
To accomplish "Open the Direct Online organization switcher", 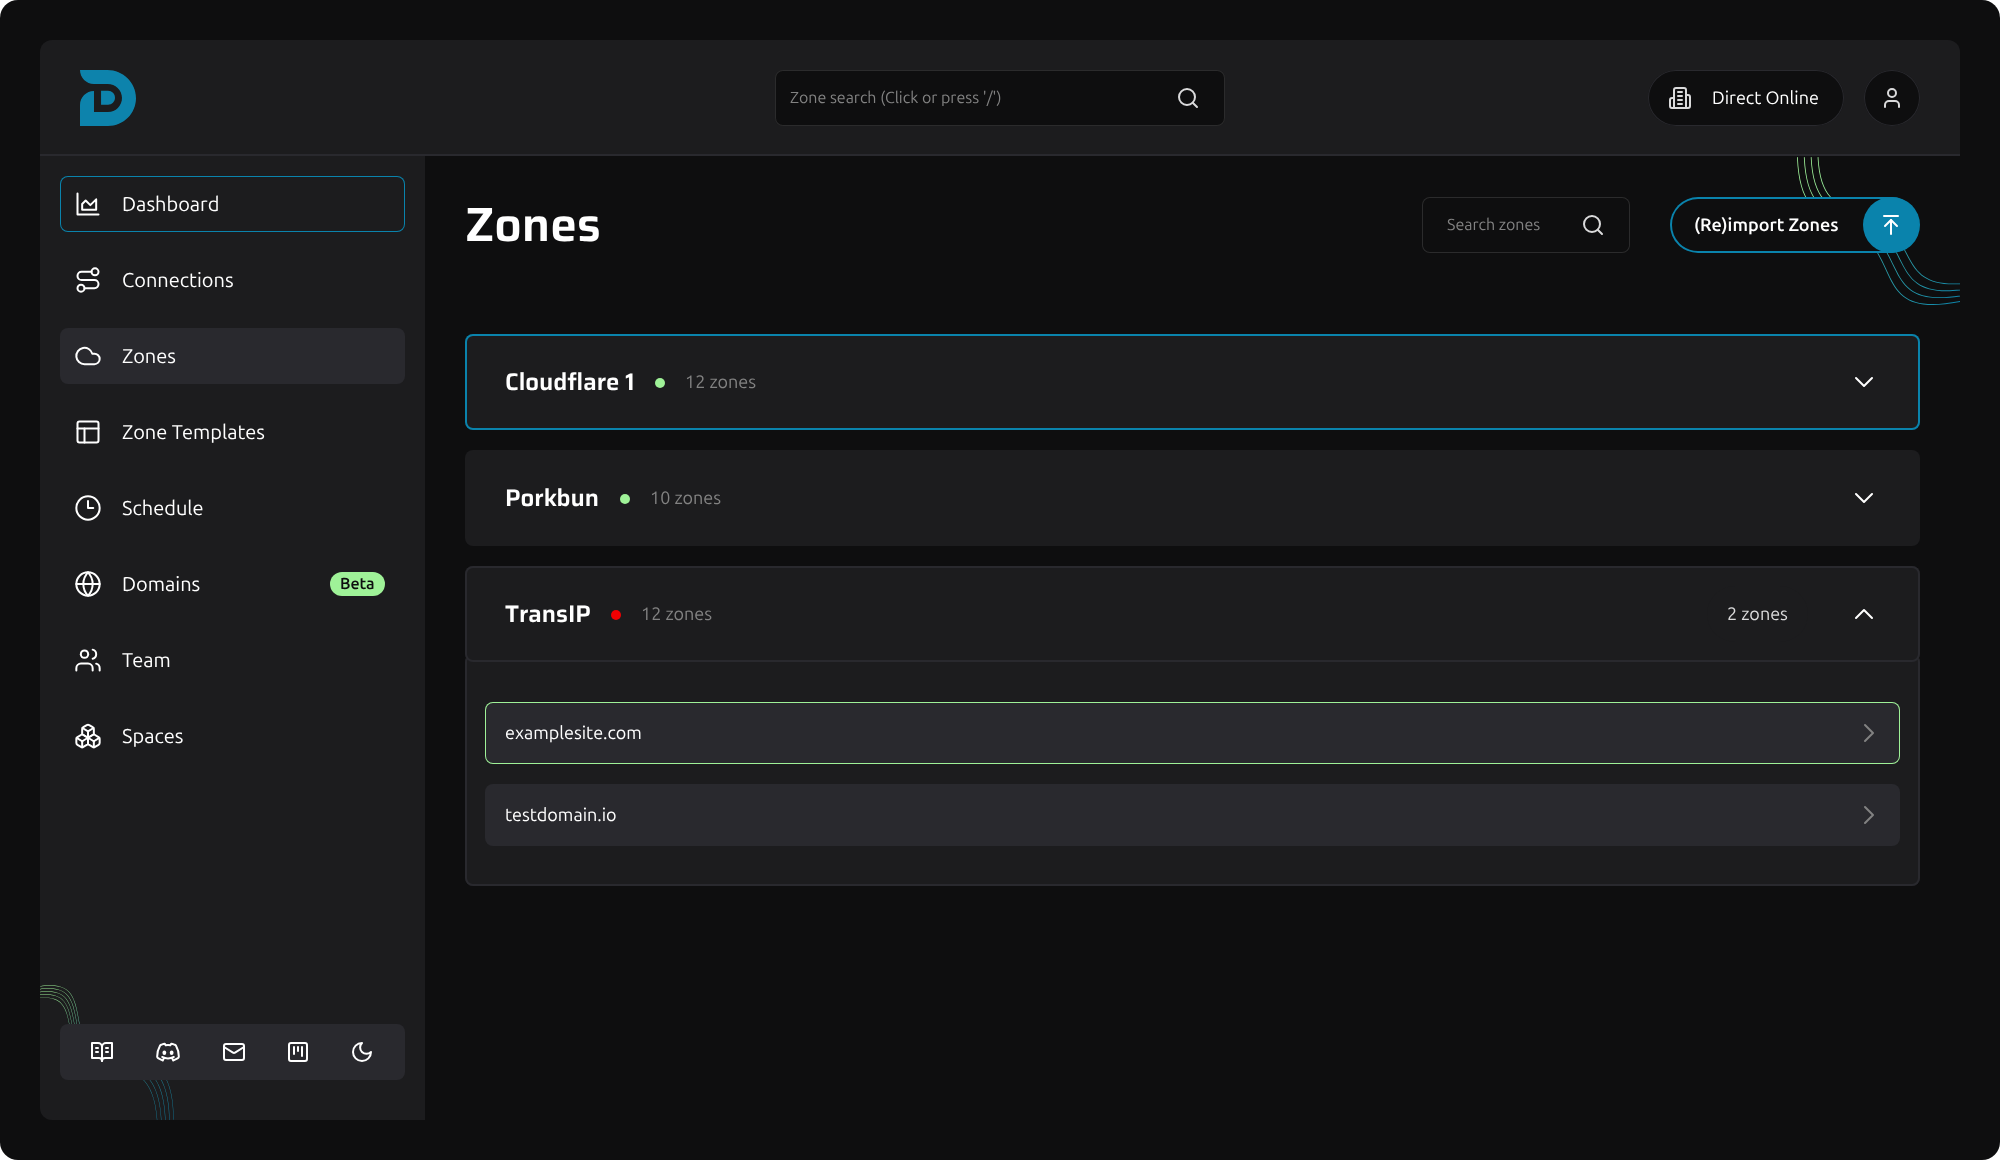I will pyautogui.click(x=1745, y=98).
